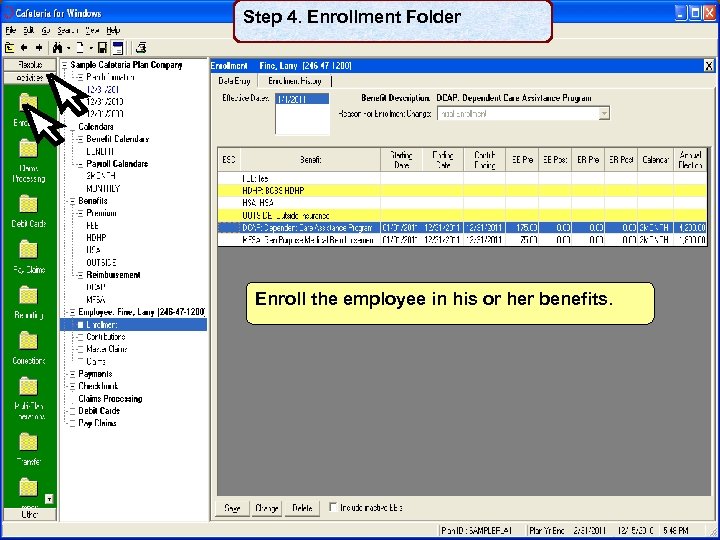
Task: Switch to the Enrollment History tab
Action: point(294,81)
